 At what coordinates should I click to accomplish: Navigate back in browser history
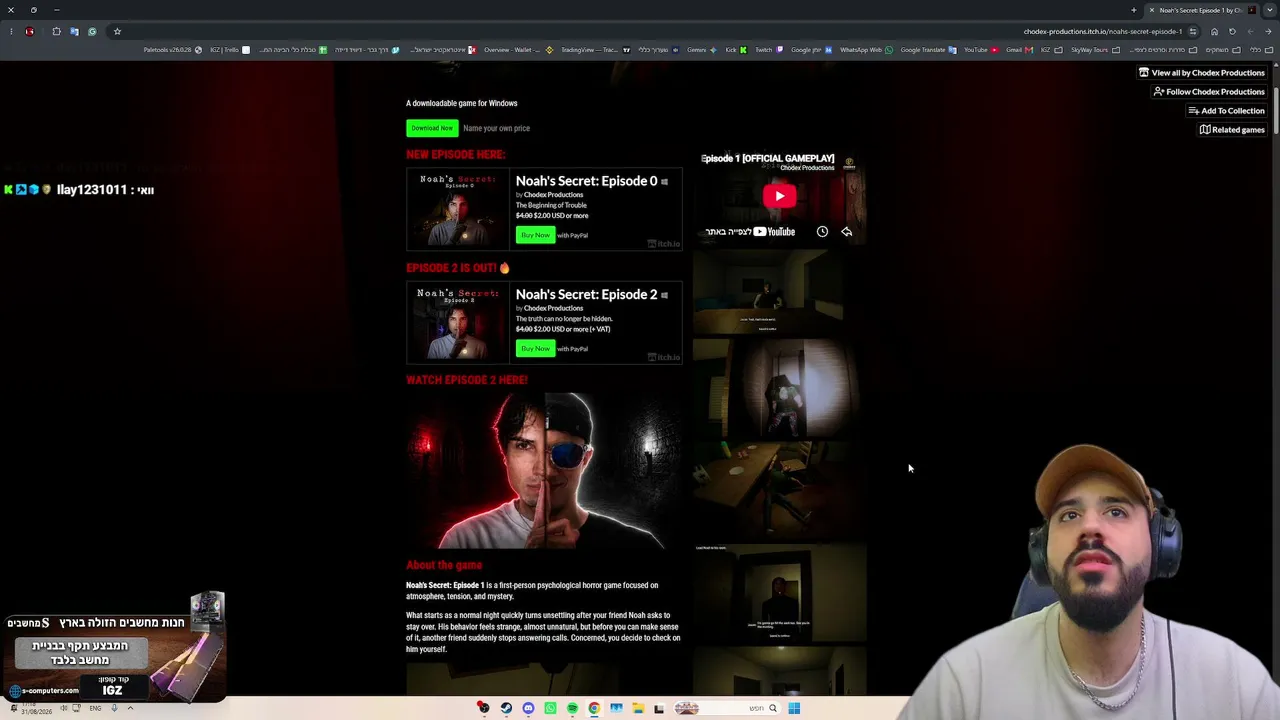tap(1268, 31)
